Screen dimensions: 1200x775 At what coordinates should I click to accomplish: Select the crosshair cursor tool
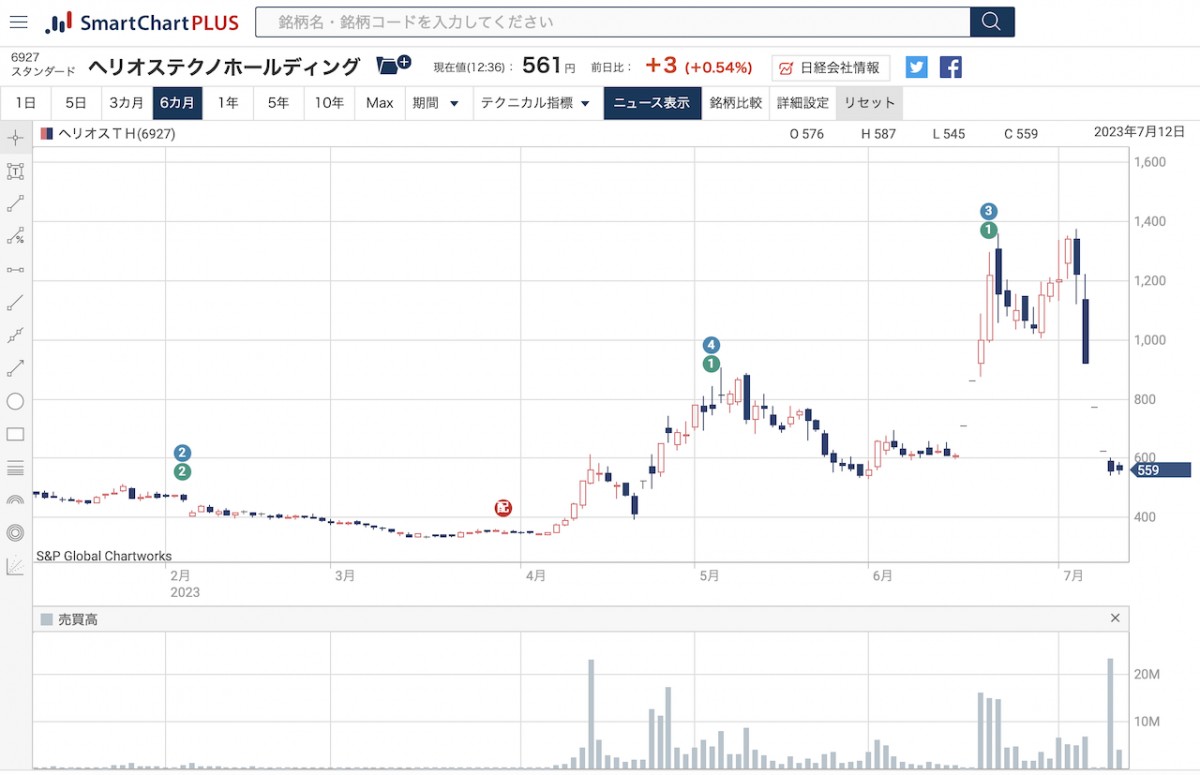[15, 138]
